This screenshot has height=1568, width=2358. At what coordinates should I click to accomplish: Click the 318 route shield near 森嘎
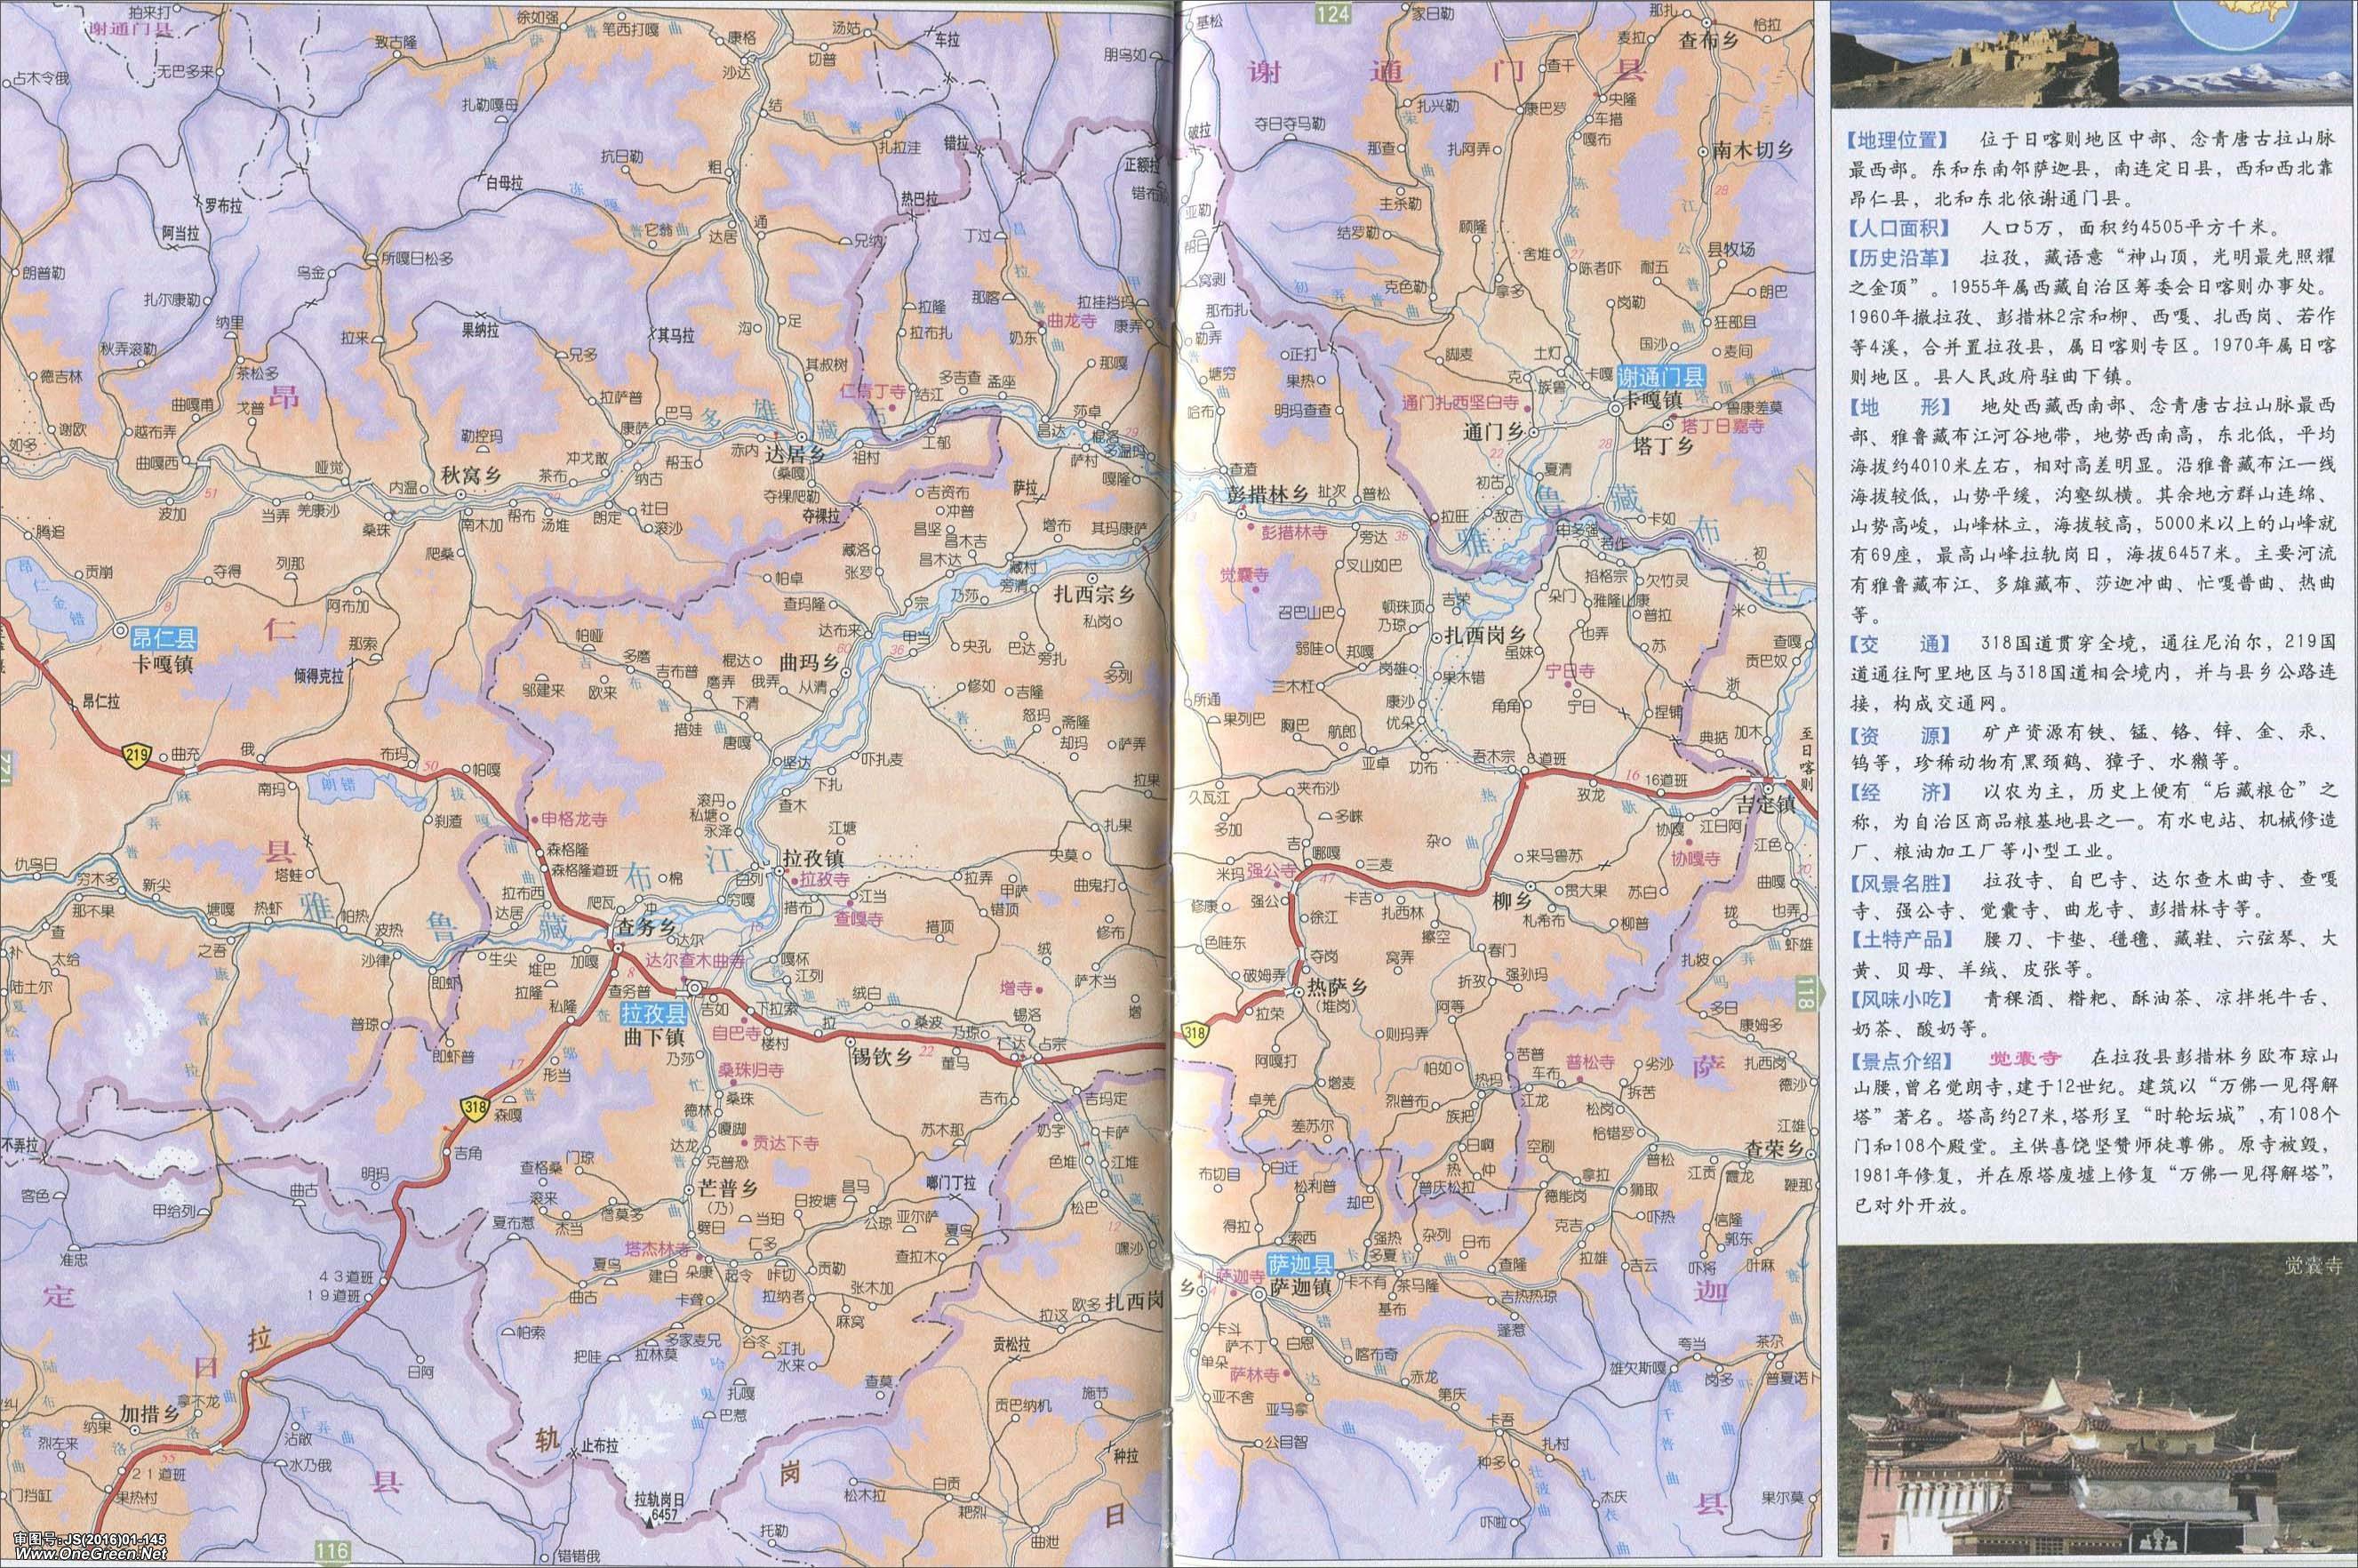pos(474,1107)
